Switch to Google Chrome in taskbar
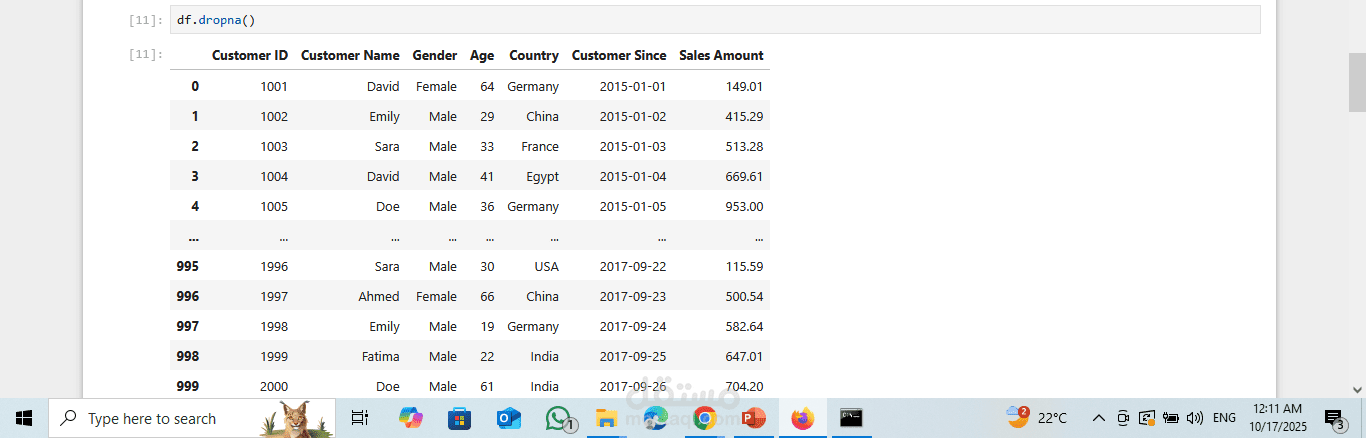Image resolution: width=1366 pixels, height=438 pixels. point(704,418)
